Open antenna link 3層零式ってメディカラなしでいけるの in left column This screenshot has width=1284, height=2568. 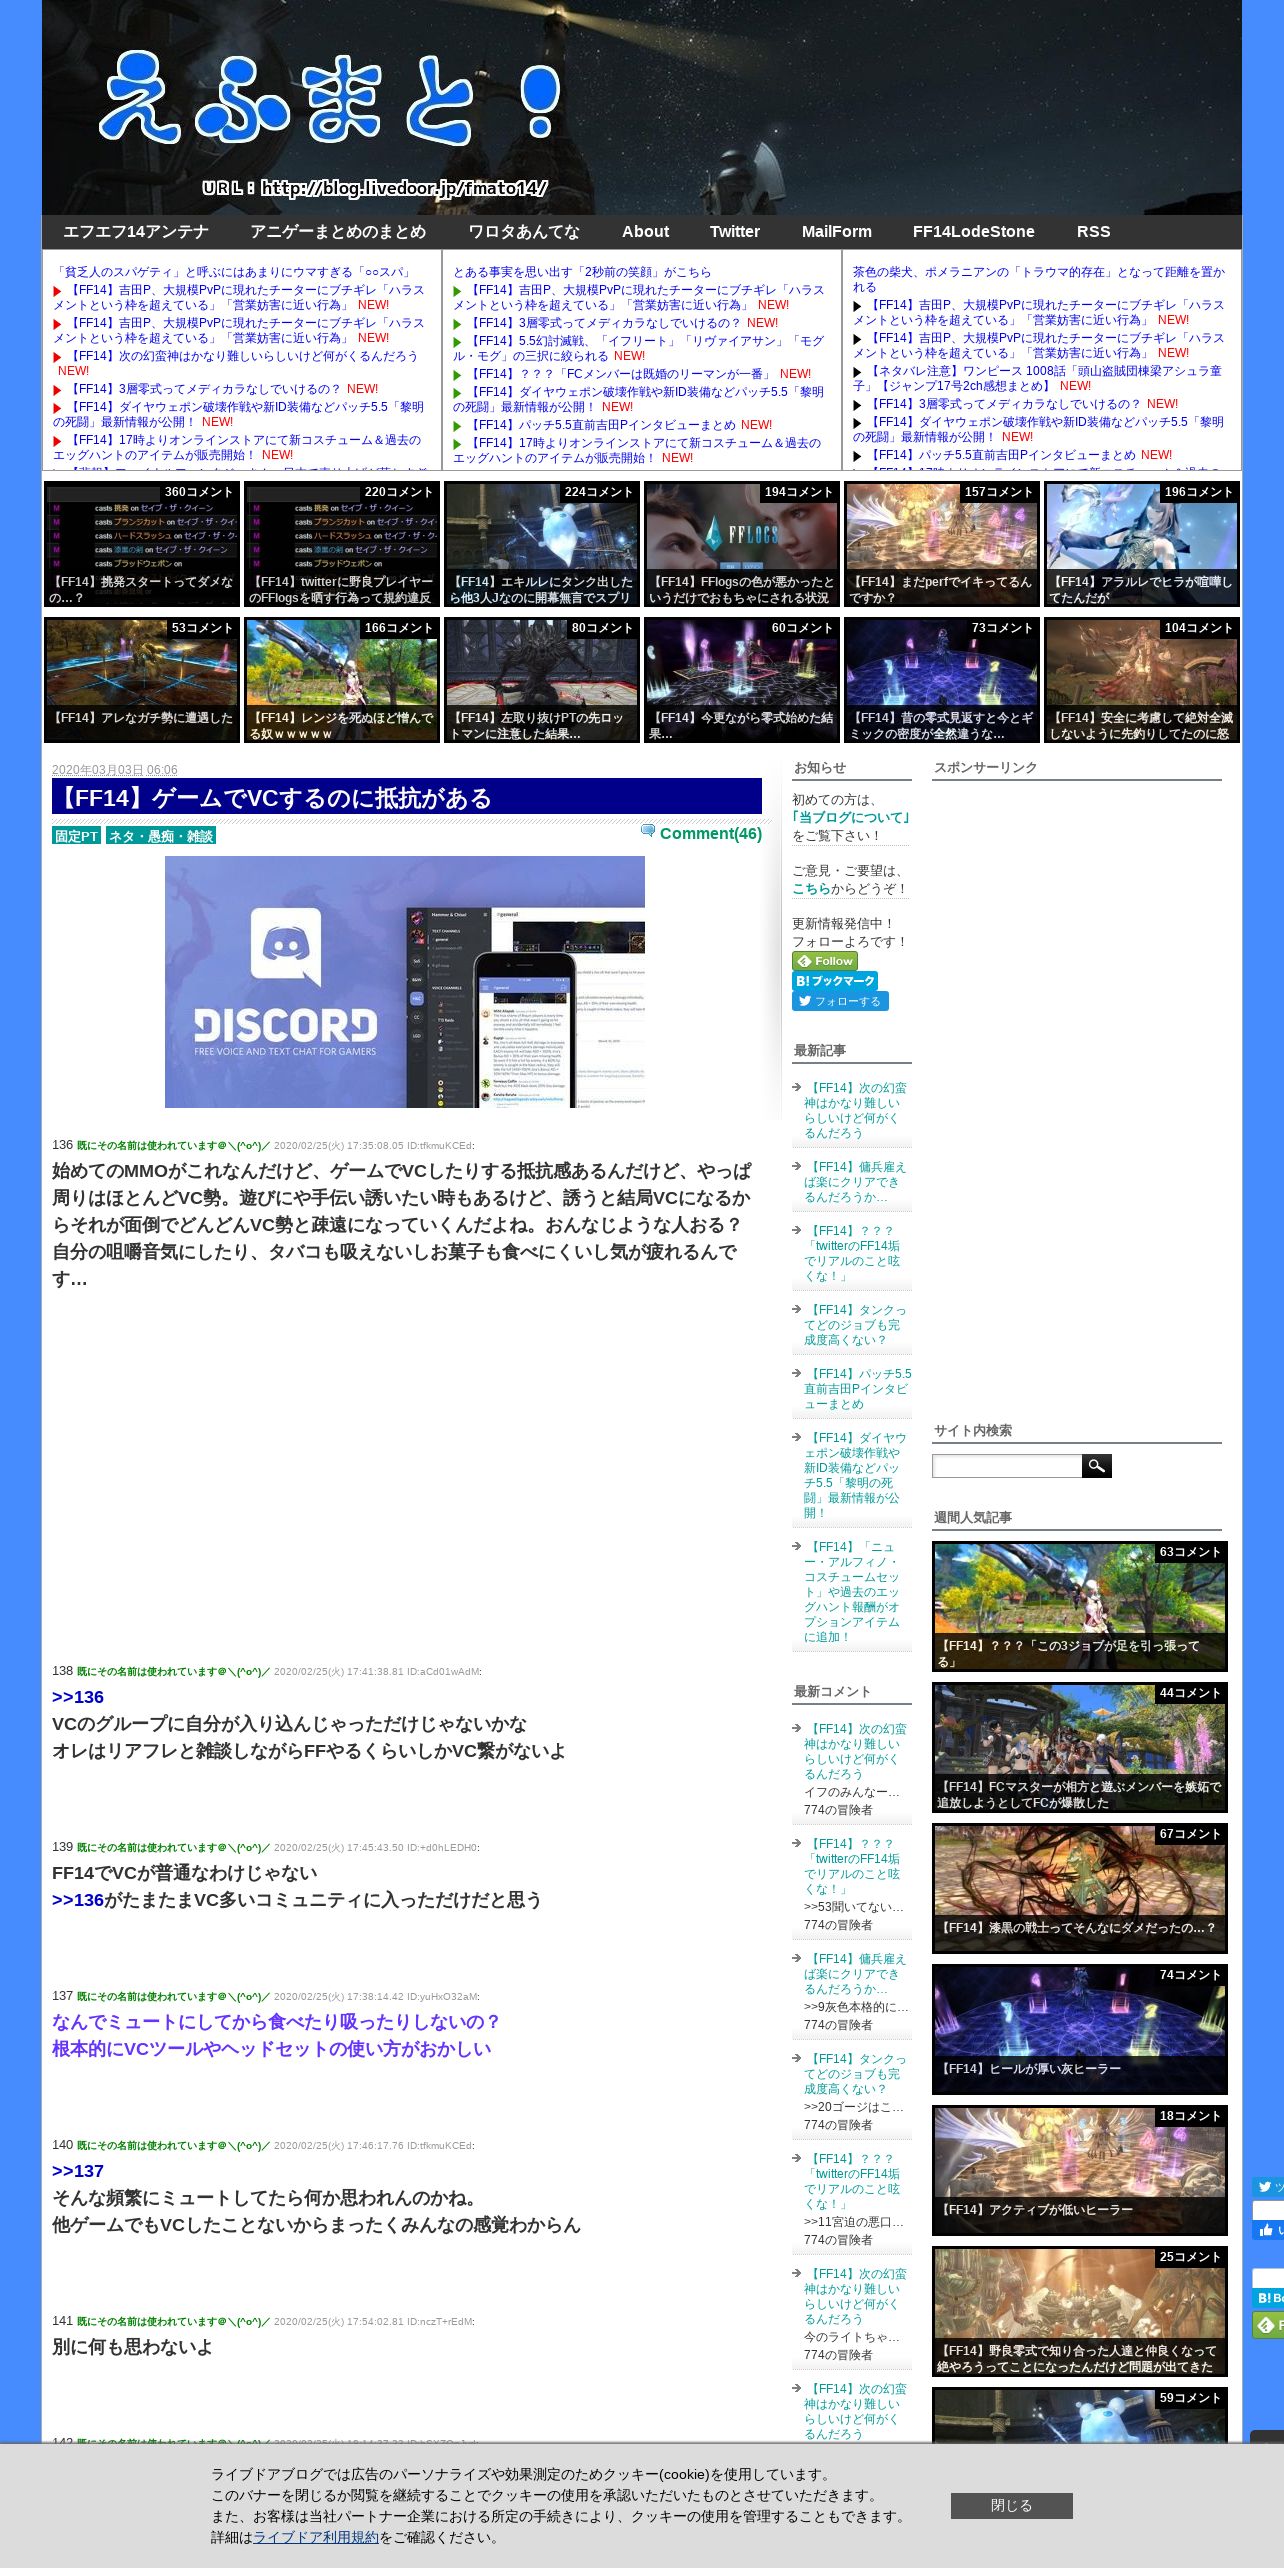pos(204,389)
